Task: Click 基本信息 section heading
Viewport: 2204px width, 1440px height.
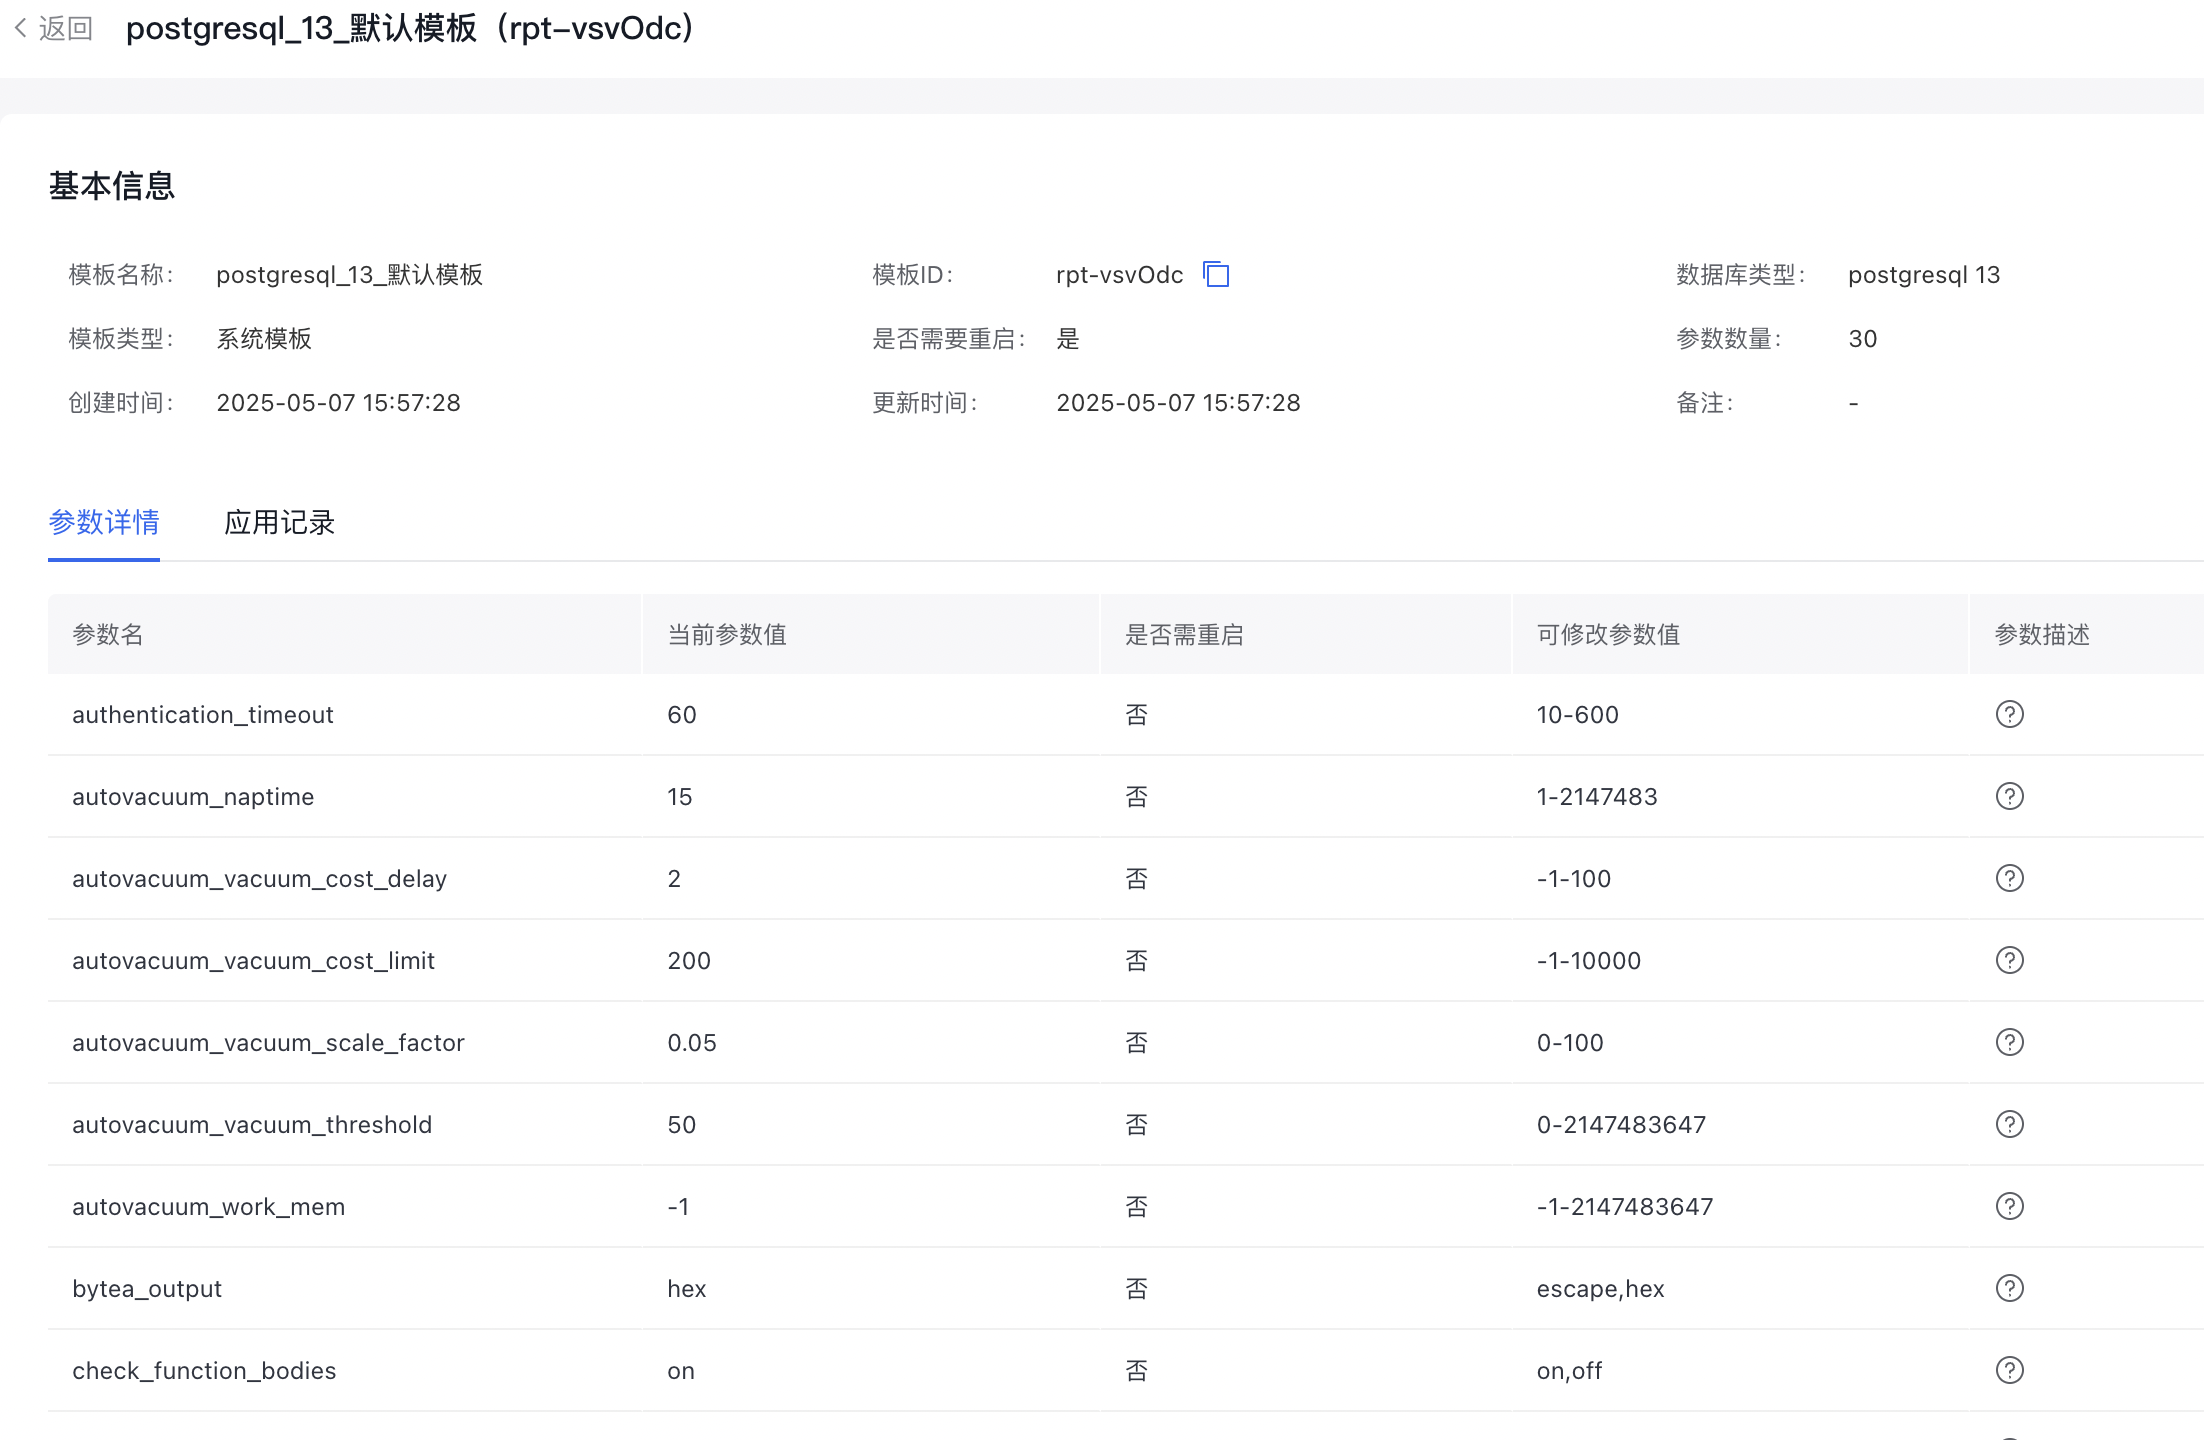Action: [112, 186]
